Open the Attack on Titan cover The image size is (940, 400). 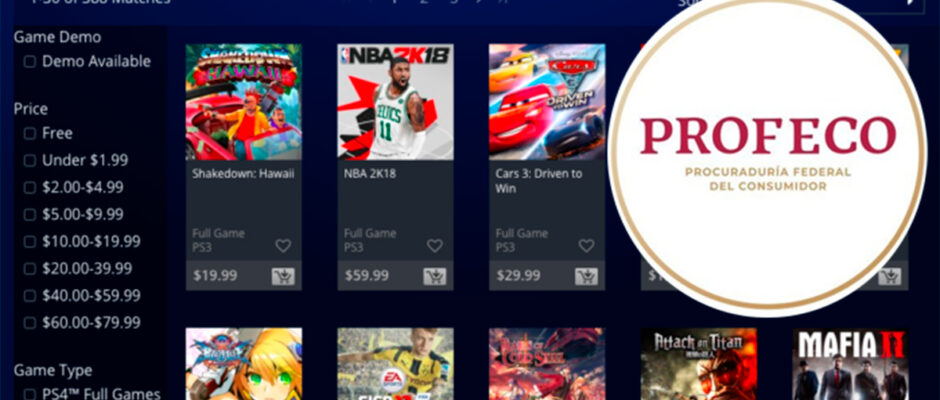(x=699, y=364)
